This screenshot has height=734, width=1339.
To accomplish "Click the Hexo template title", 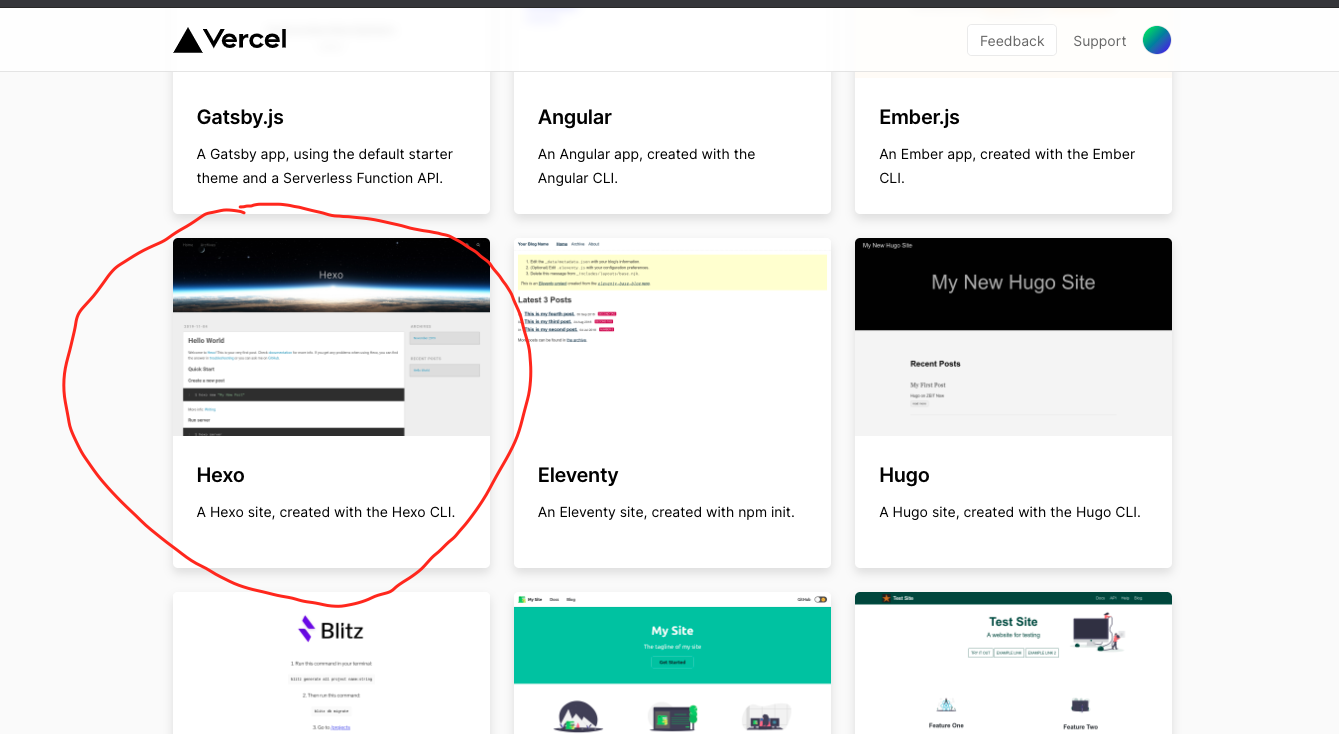I will (x=221, y=475).
